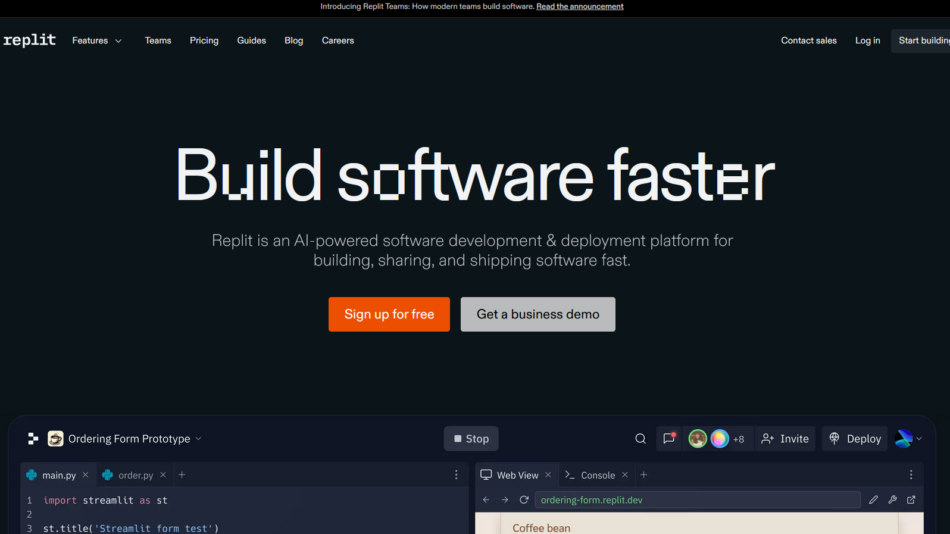
Task: Click the pencil edit icon beside the URL bar
Action: point(874,500)
